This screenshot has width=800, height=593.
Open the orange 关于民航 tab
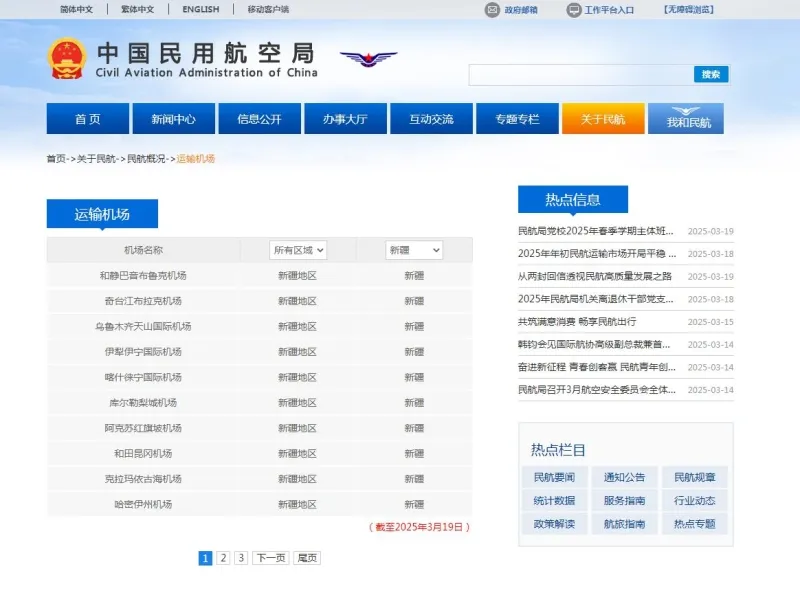[603, 119]
